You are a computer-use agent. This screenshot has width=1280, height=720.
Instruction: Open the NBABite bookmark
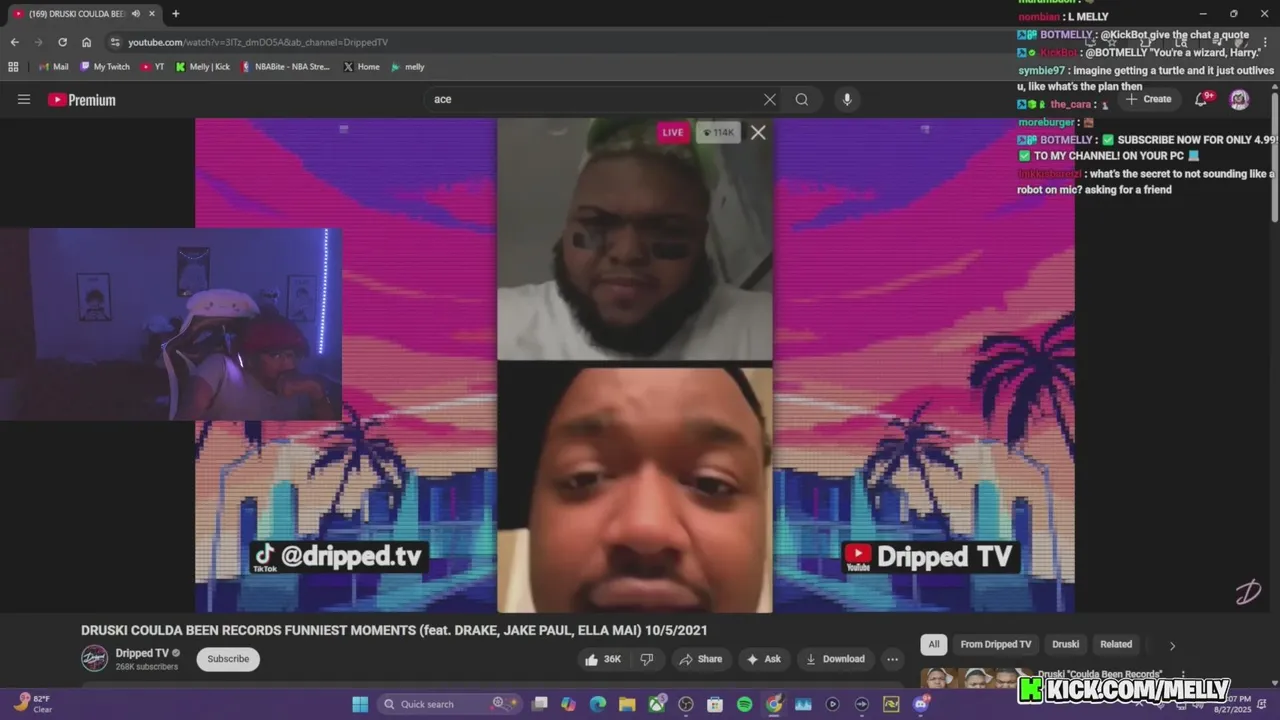(285, 67)
